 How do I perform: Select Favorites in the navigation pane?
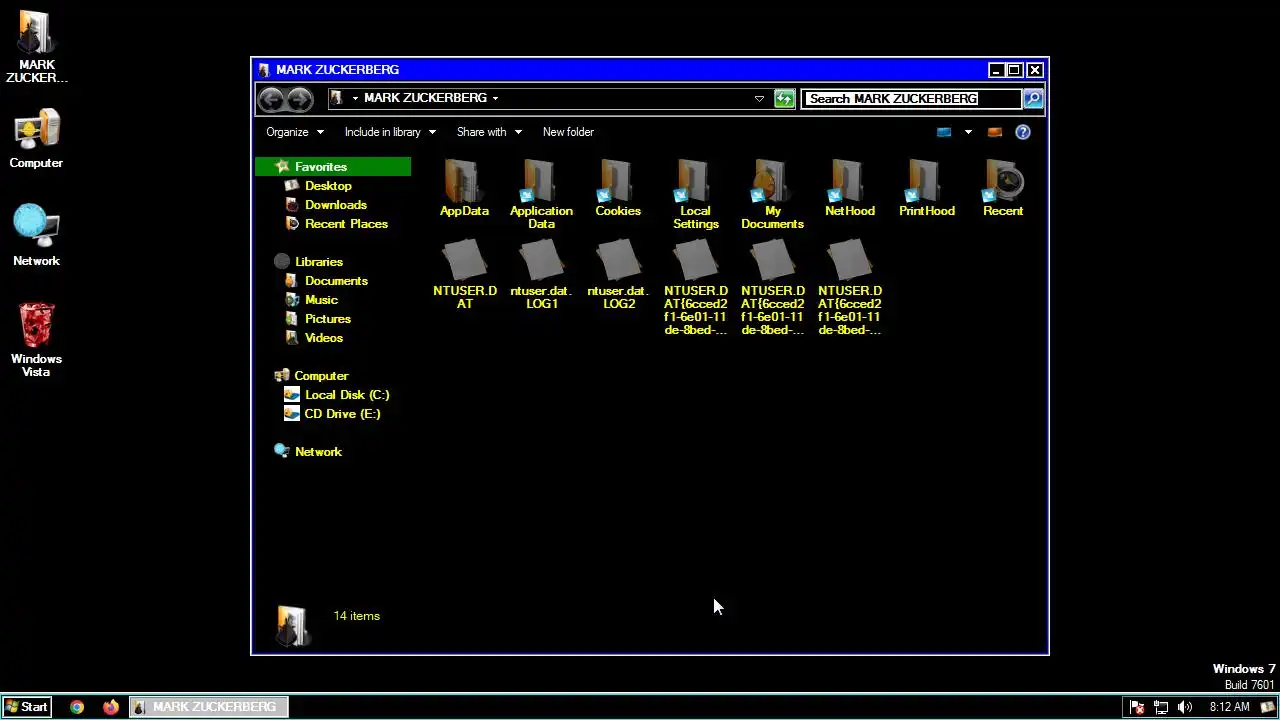coord(333,167)
